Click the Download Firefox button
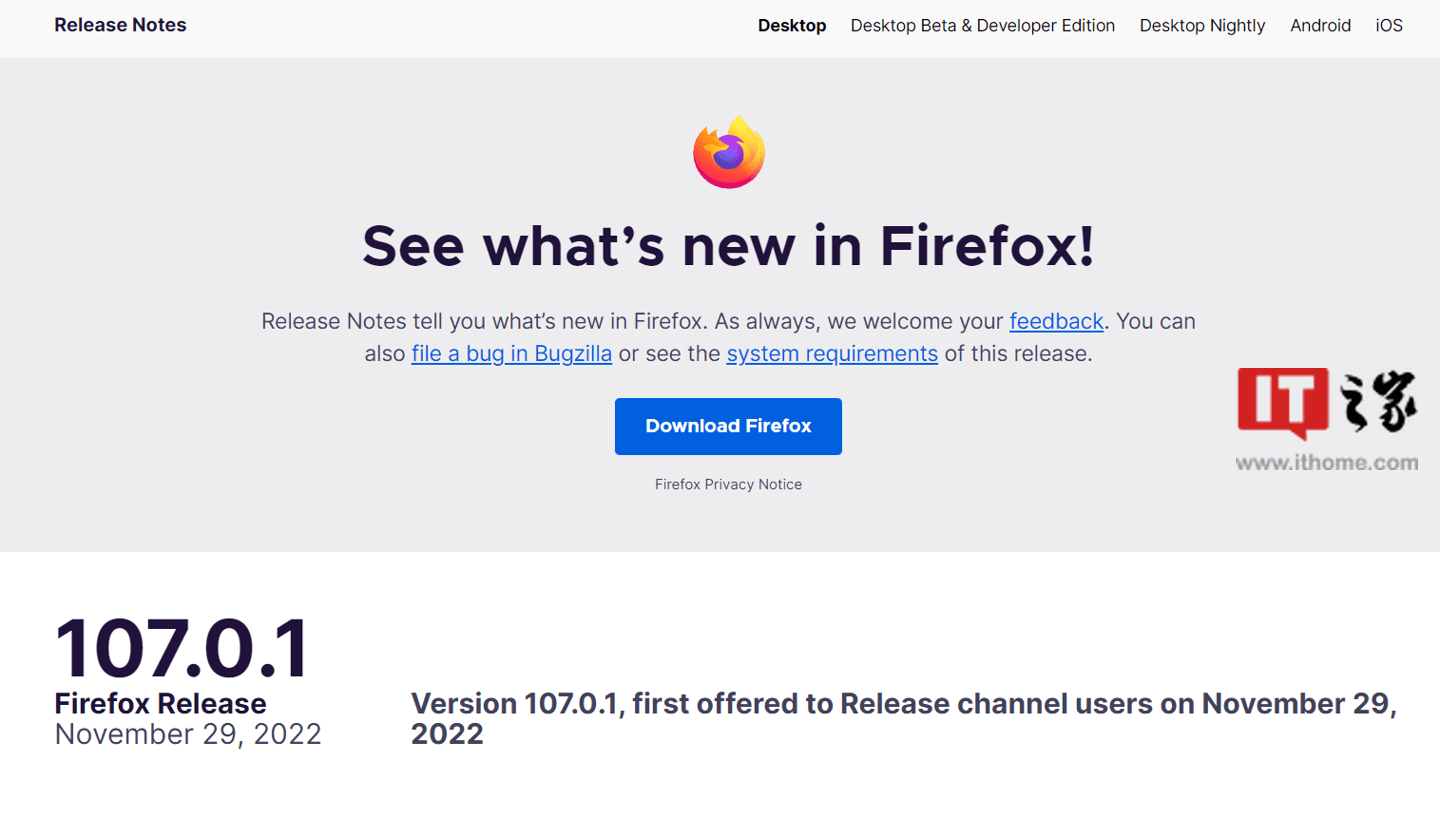The height and width of the screenshot is (818, 1440). (727, 426)
